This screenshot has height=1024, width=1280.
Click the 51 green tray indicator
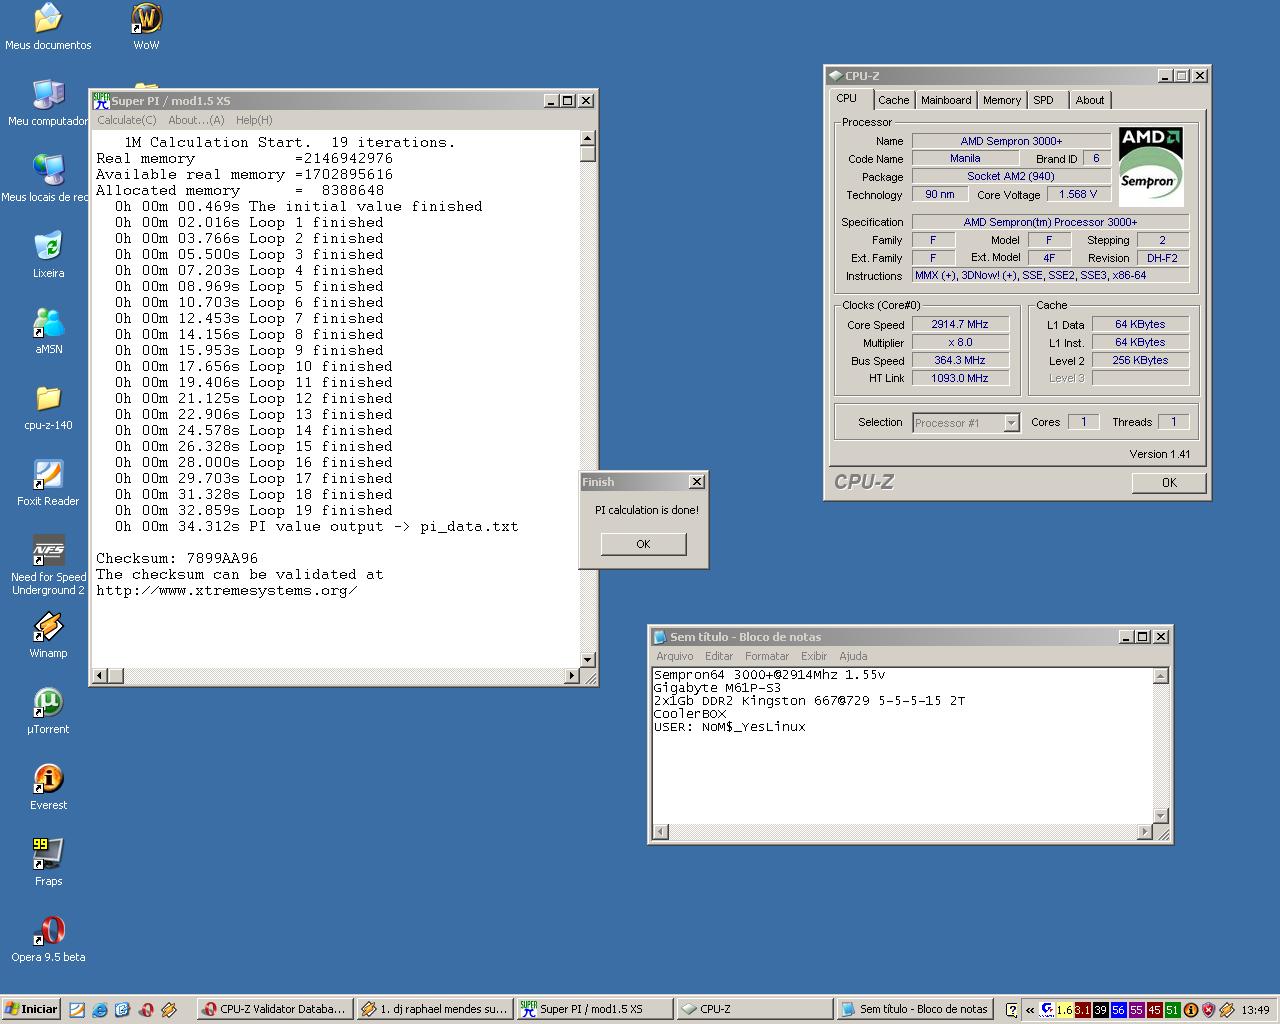click(1172, 1010)
